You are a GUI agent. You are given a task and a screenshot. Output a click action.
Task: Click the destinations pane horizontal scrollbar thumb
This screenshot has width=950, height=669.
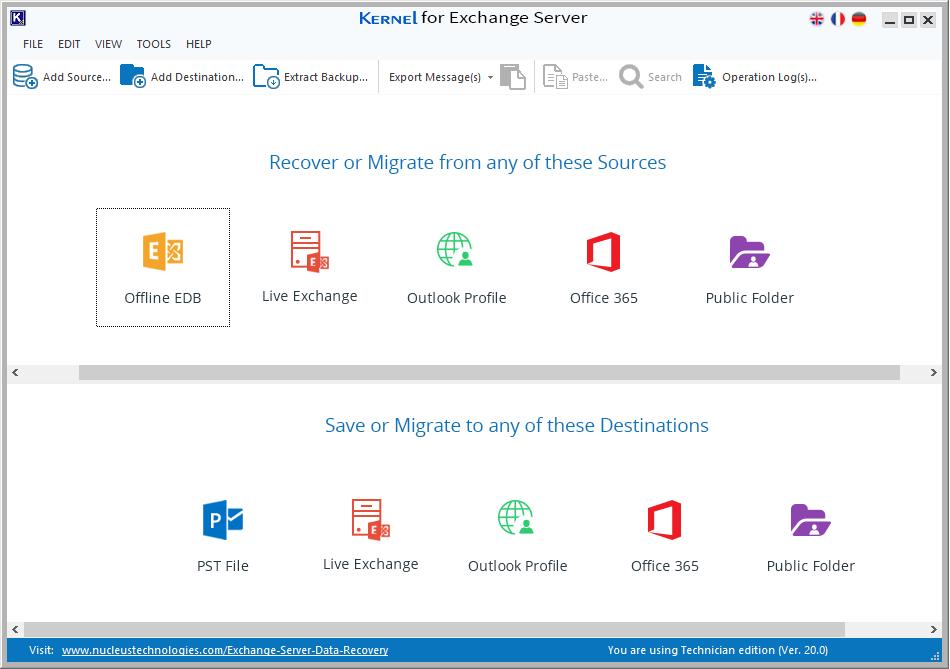click(x=434, y=630)
